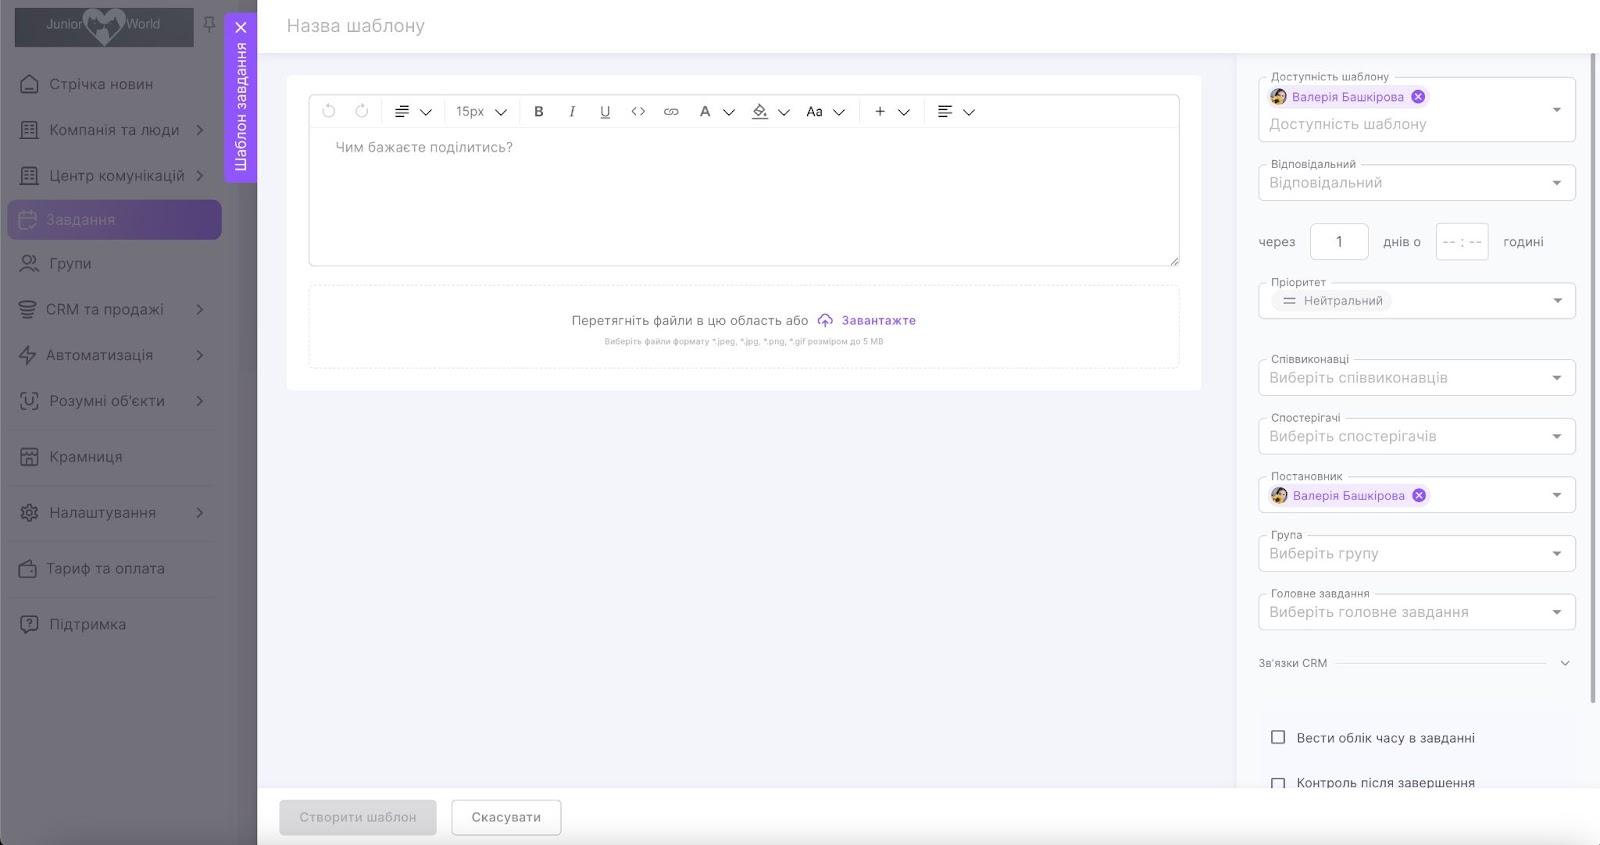The image size is (1600, 845).
Task: Click the cloud upload icon beside Завантажте
Action: (x=825, y=321)
